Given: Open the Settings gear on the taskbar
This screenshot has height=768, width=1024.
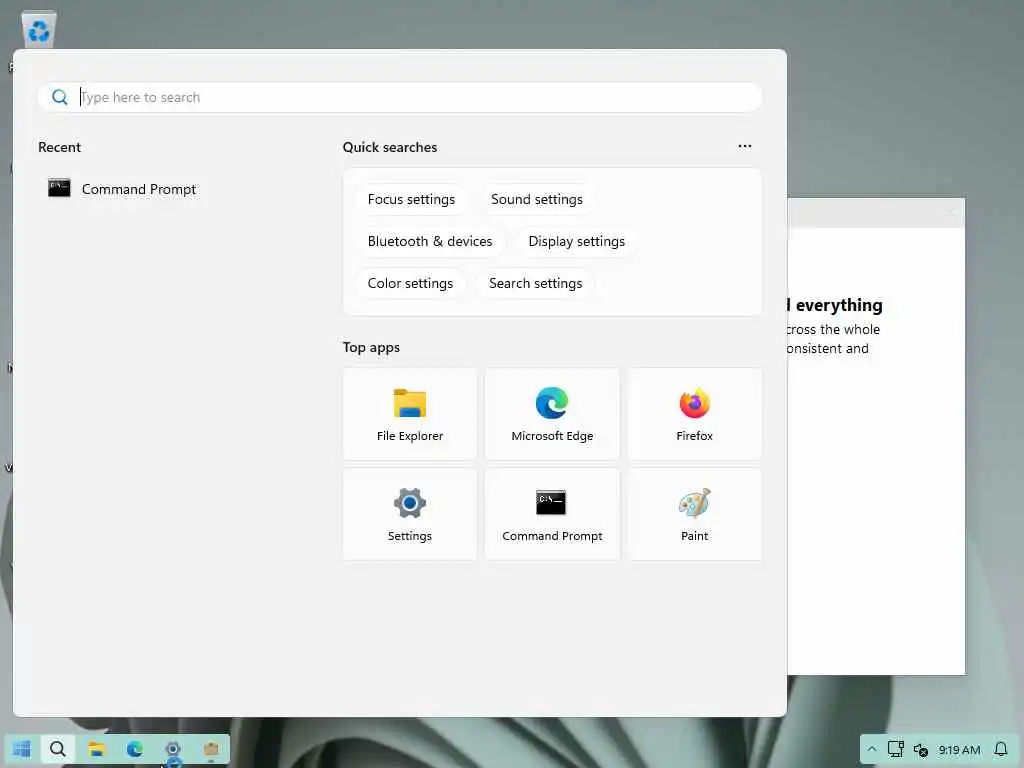Looking at the screenshot, I should tap(173, 749).
